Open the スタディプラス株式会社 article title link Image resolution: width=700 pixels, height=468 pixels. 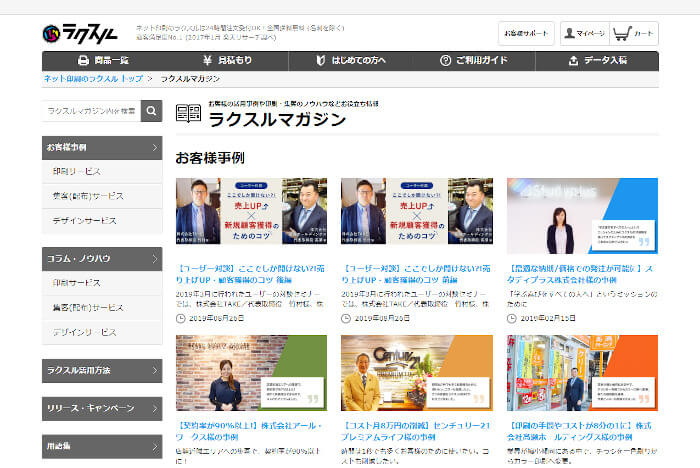(x=580, y=274)
